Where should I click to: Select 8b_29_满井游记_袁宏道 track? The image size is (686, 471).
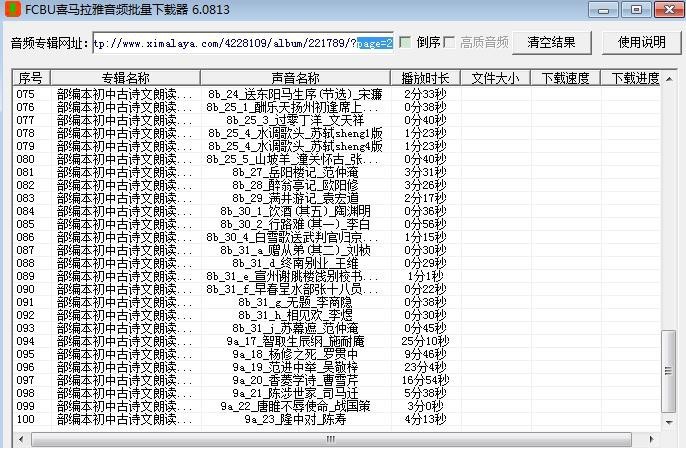point(295,198)
